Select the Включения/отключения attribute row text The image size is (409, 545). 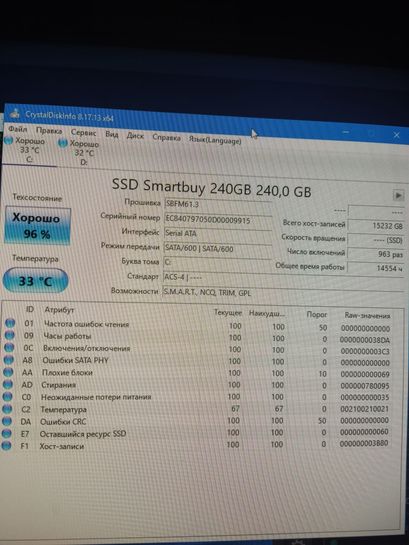coord(87,348)
